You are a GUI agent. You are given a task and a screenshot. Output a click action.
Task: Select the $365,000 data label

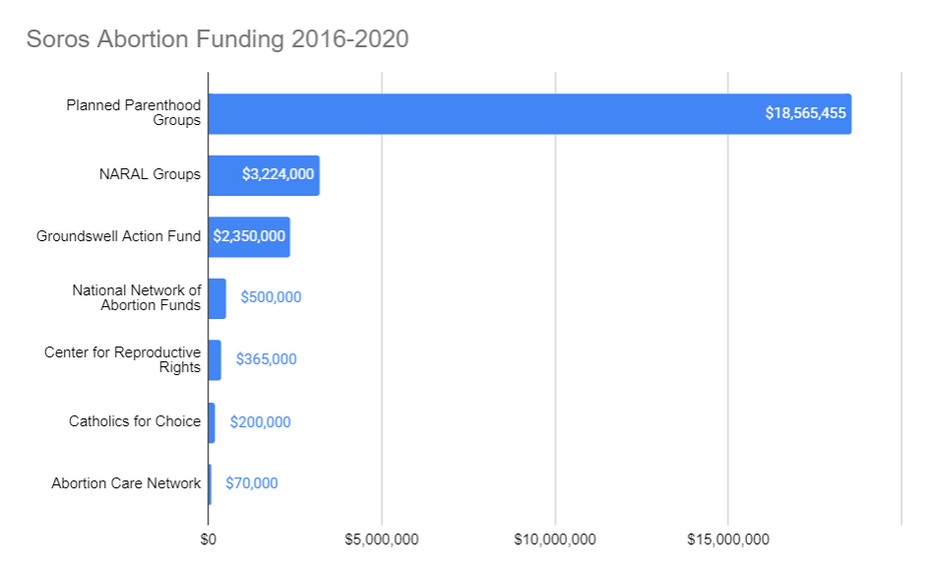tap(266, 360)
